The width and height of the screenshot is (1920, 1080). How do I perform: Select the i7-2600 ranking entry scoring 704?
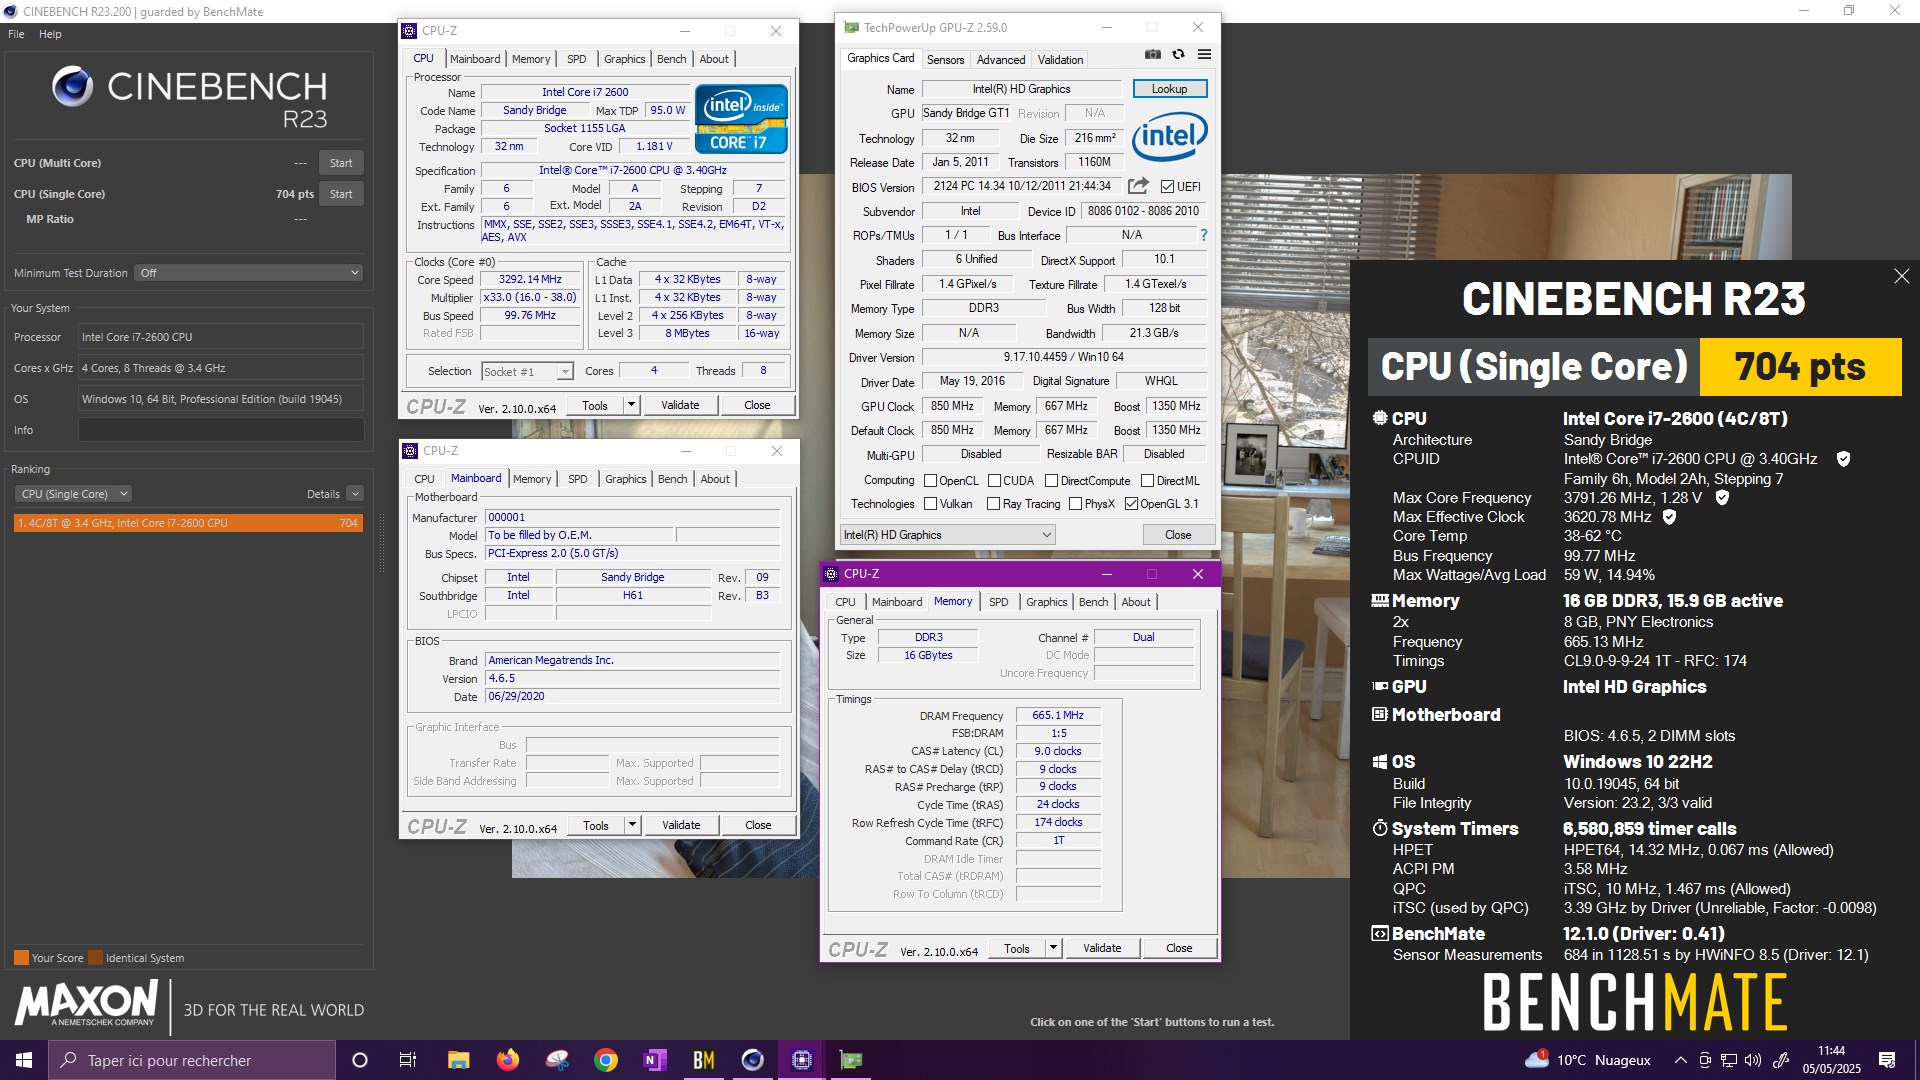coord(188,523)
